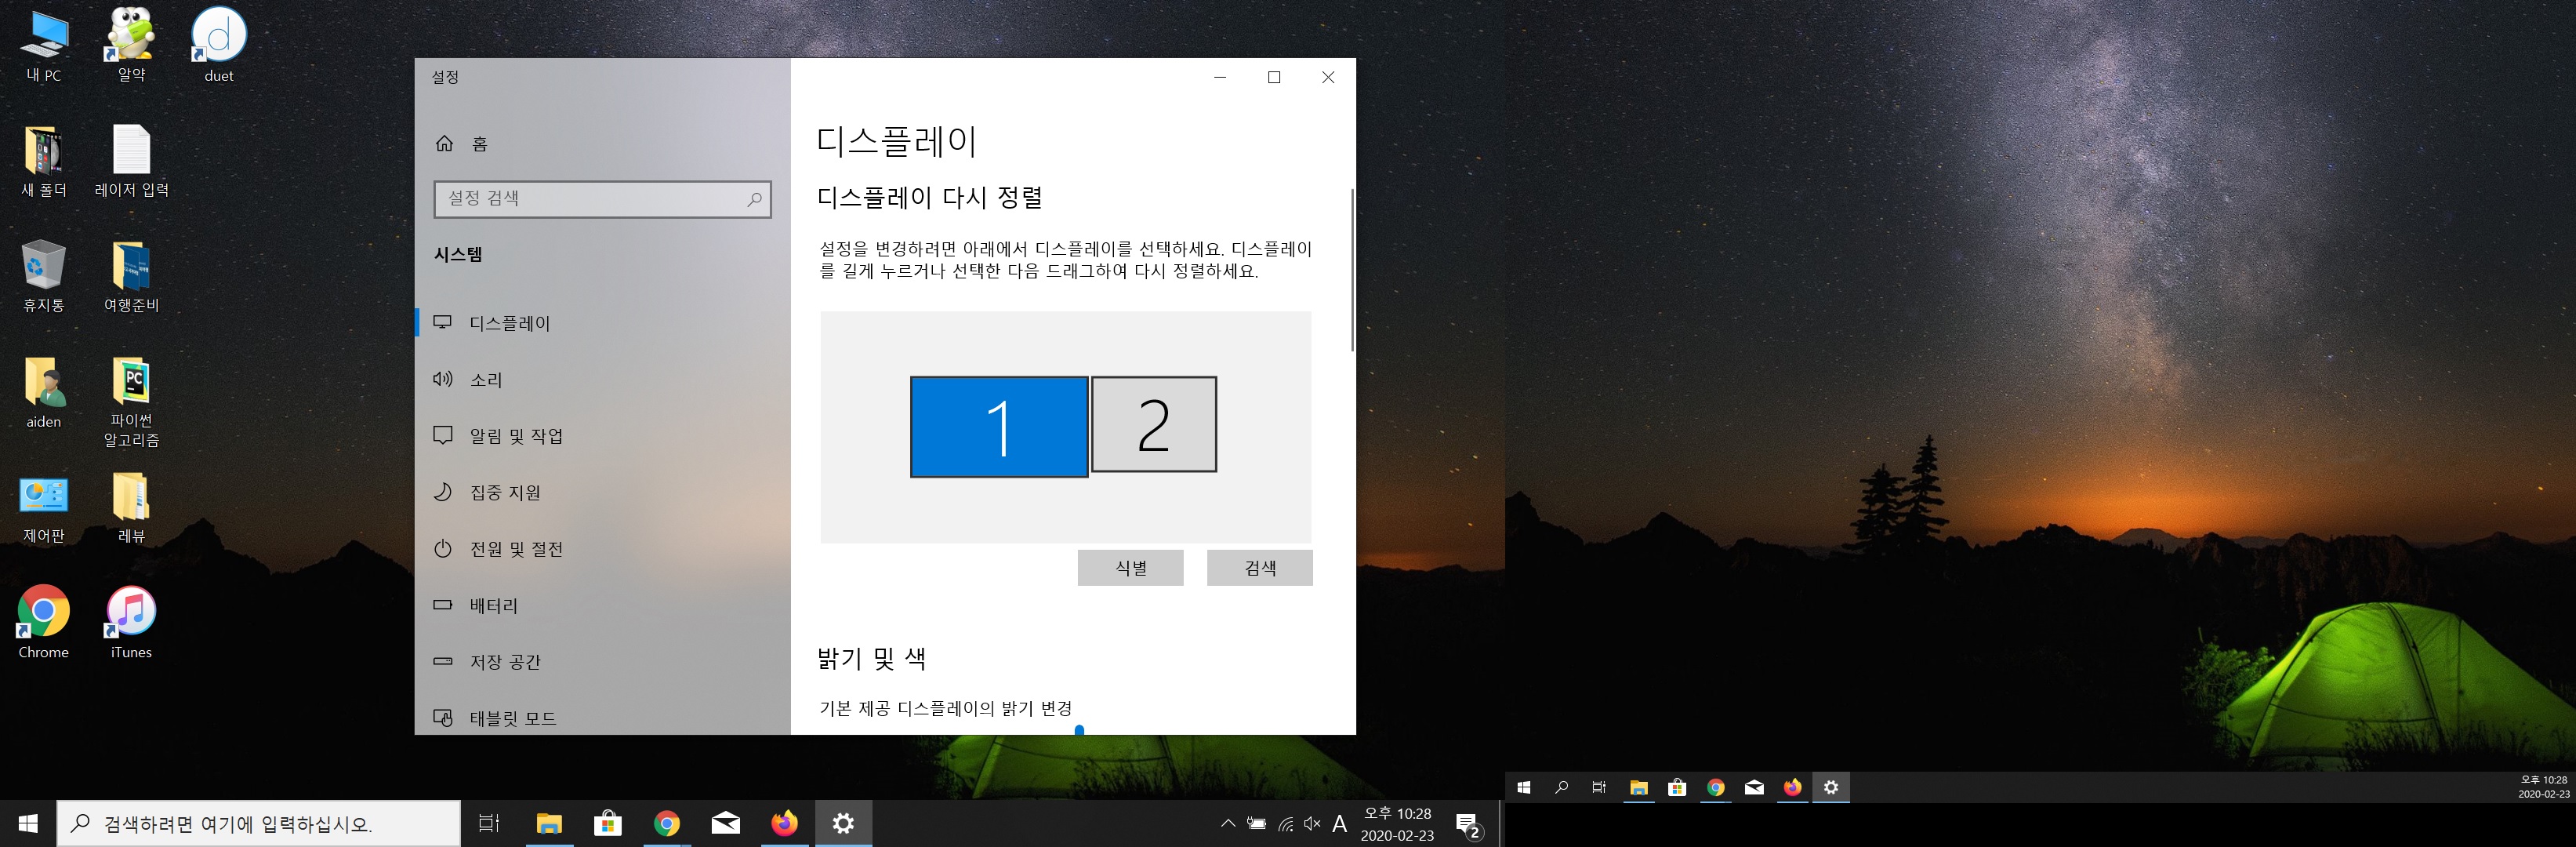This screenshot has height=847, width=2576.
Task: Click the Windows search box on the taskbar
Action: [258, 824]
